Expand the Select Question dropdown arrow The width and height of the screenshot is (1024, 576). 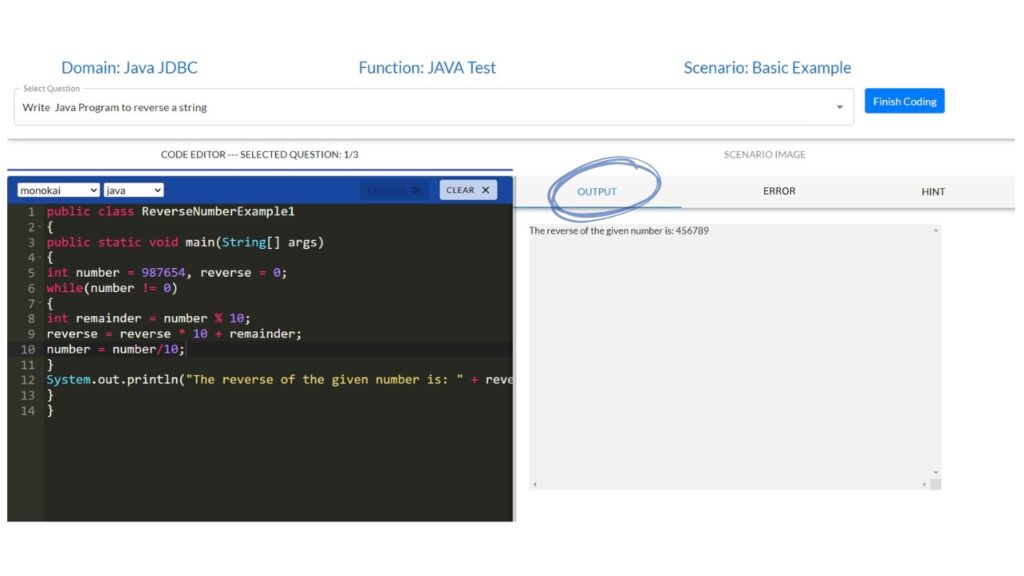tap(839, 108)
